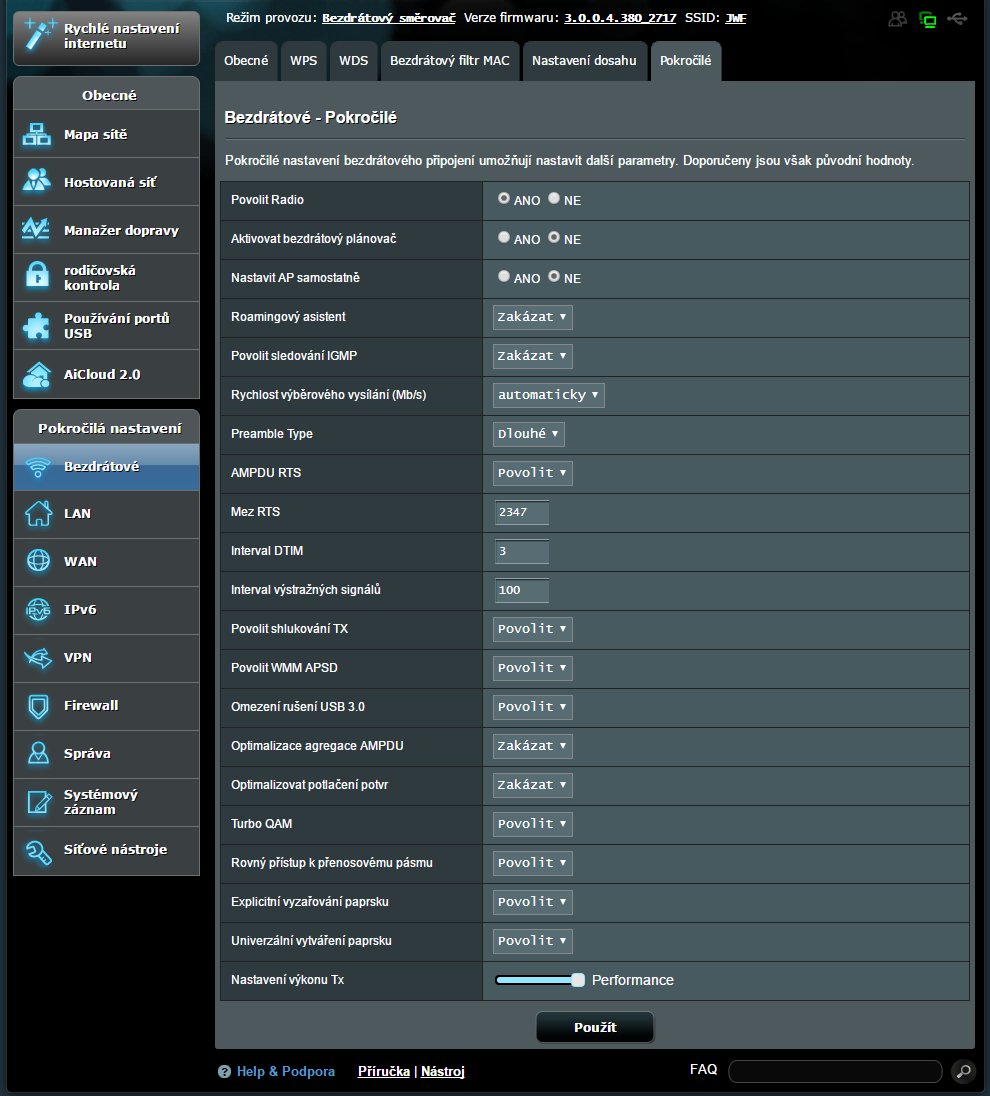Select NE for Povolit Radio
The width and height of the screenshot is (990, 1096).
point(554,199)
